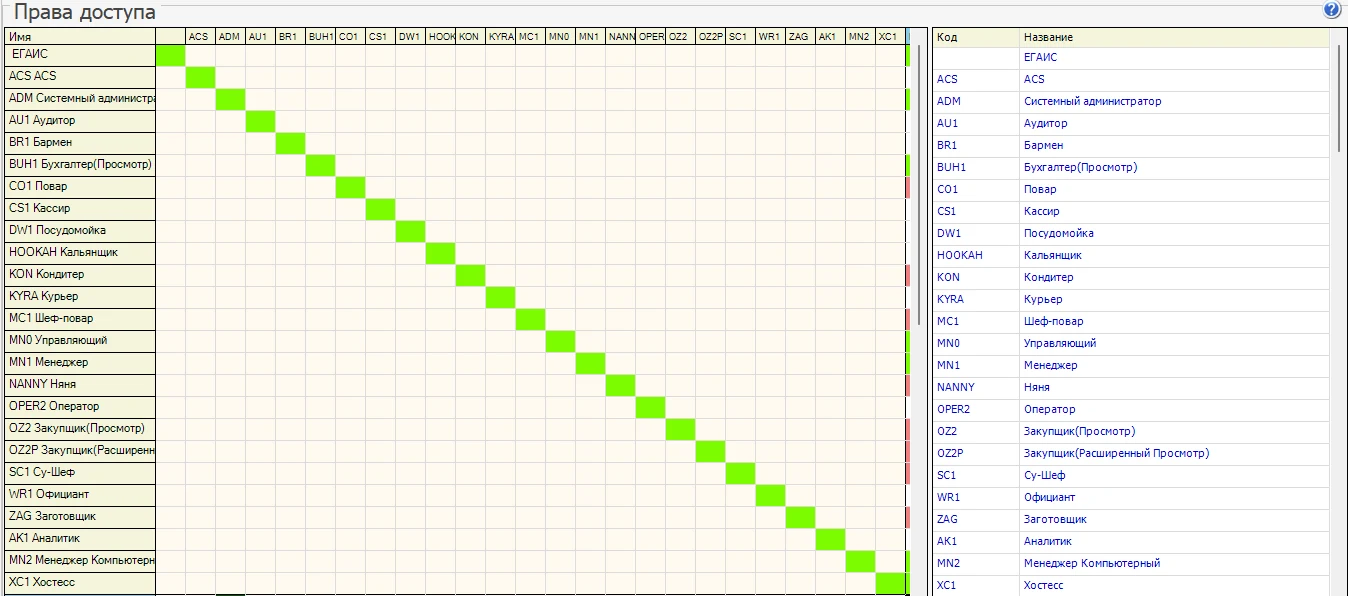
Task: Toggle the green cell in BR1 Бармен row
Action: click(x=291, y=144)
